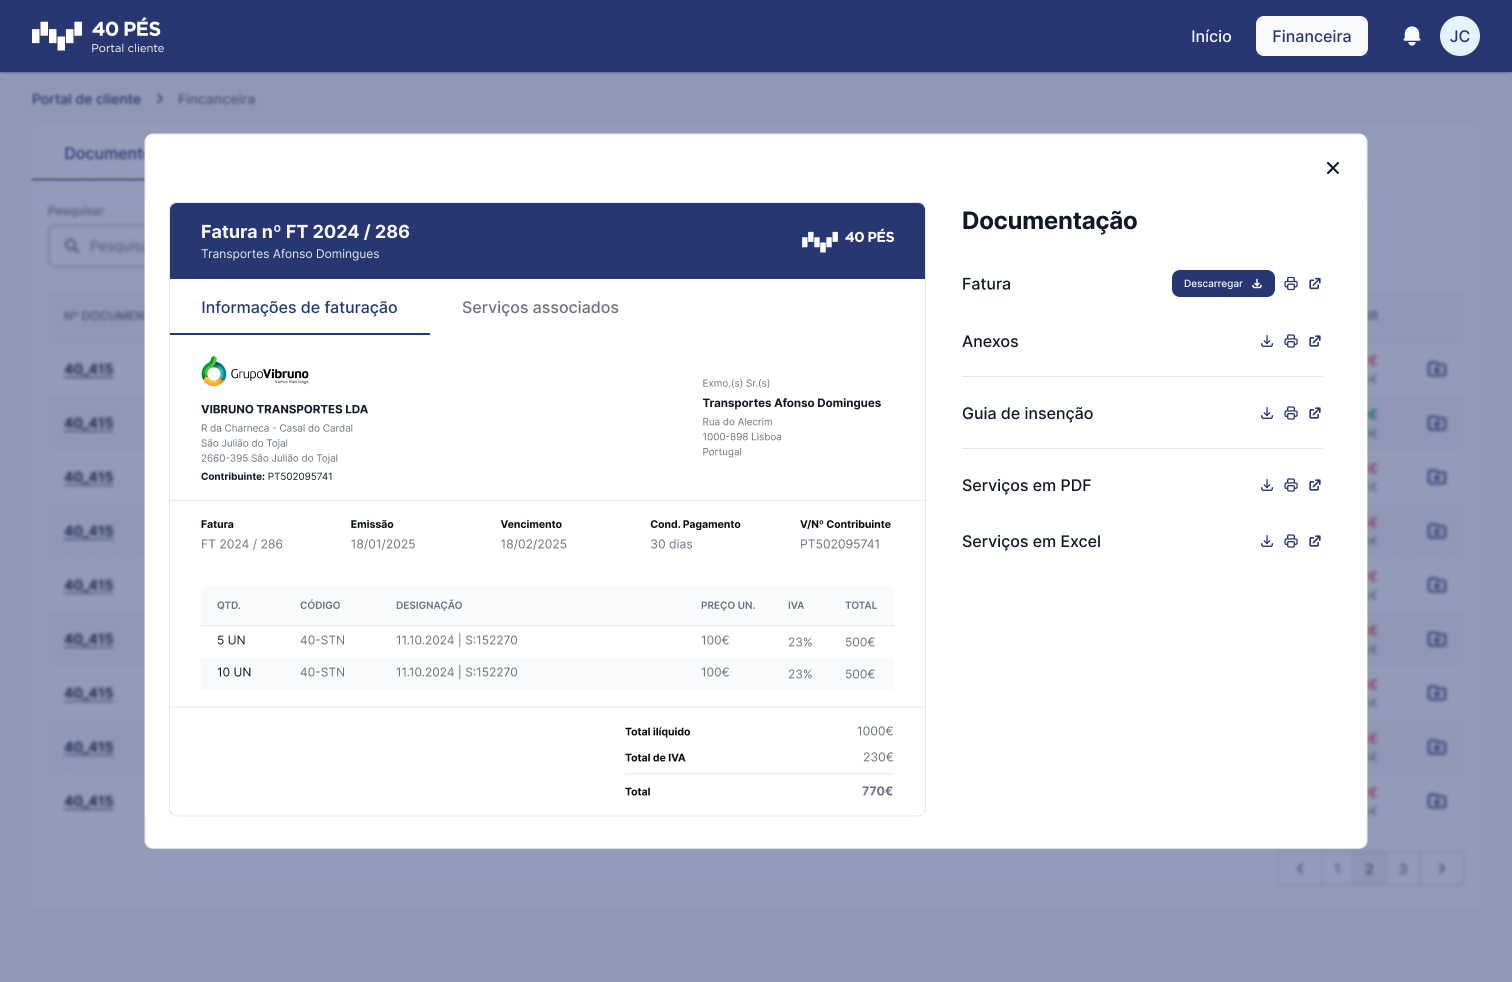This screenshot has width=1512, height=982.
Task: Go to page 3 of results
Action: coord(1402,868)
